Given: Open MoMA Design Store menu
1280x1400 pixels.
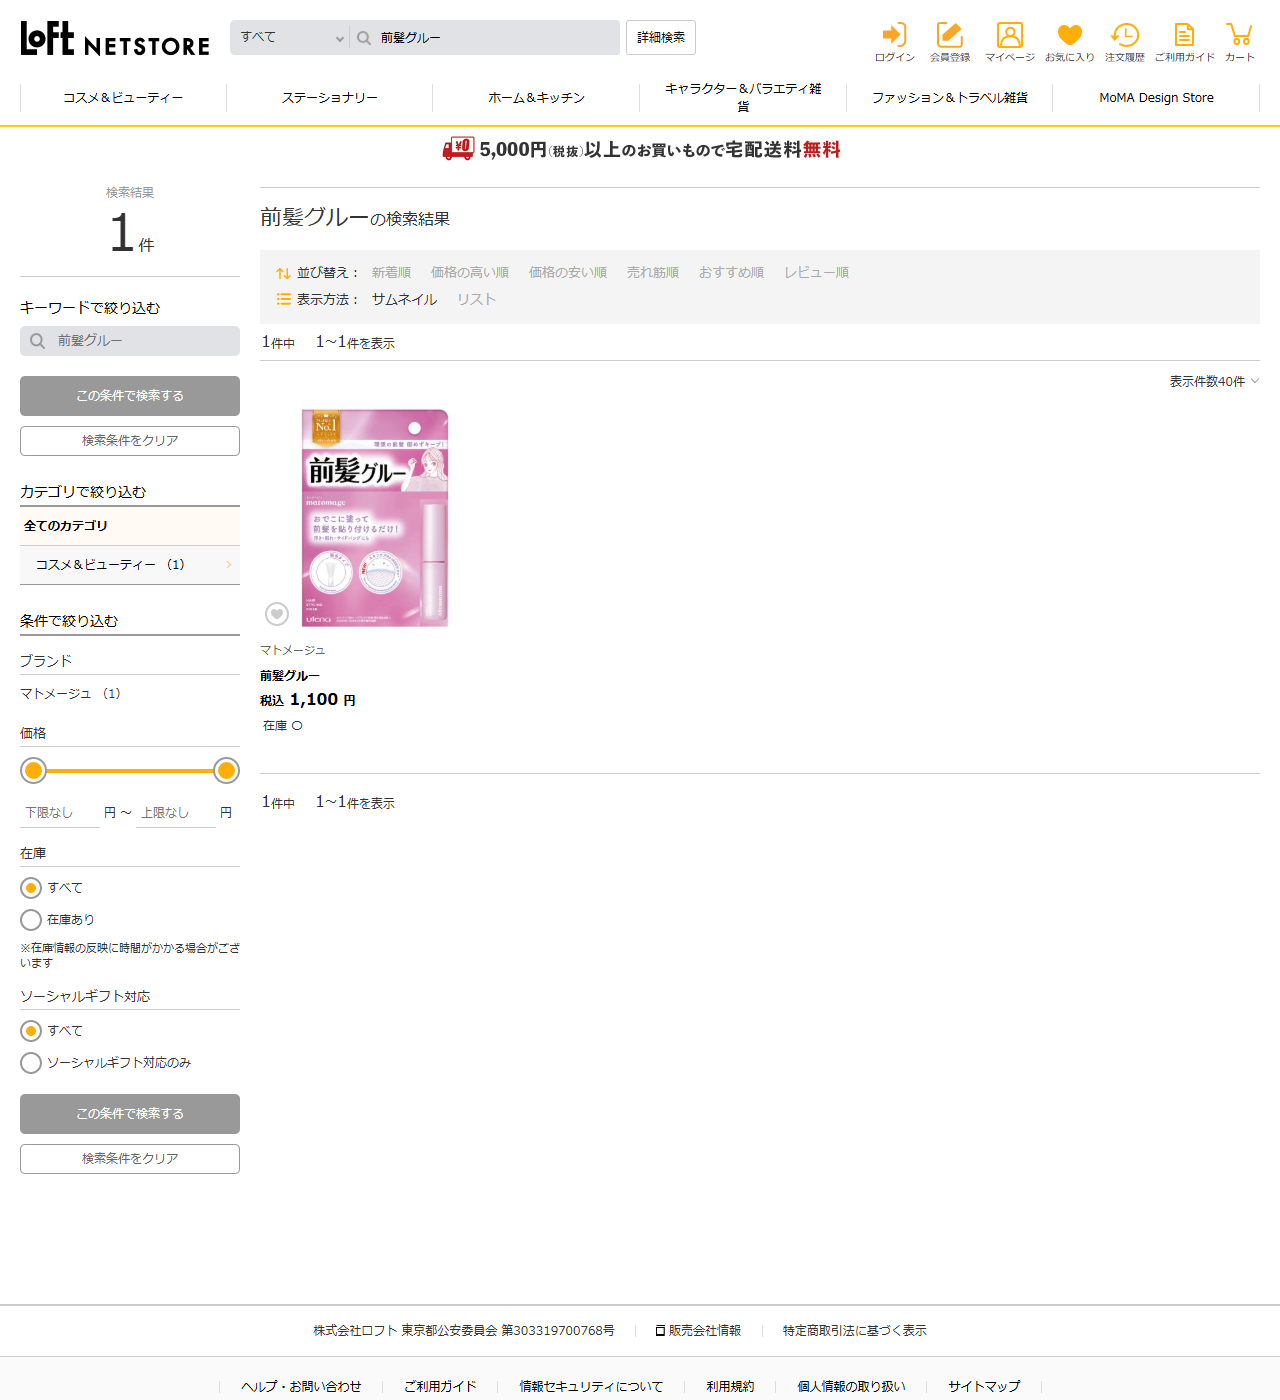Looking at the screenshot, I should 1156,98.
